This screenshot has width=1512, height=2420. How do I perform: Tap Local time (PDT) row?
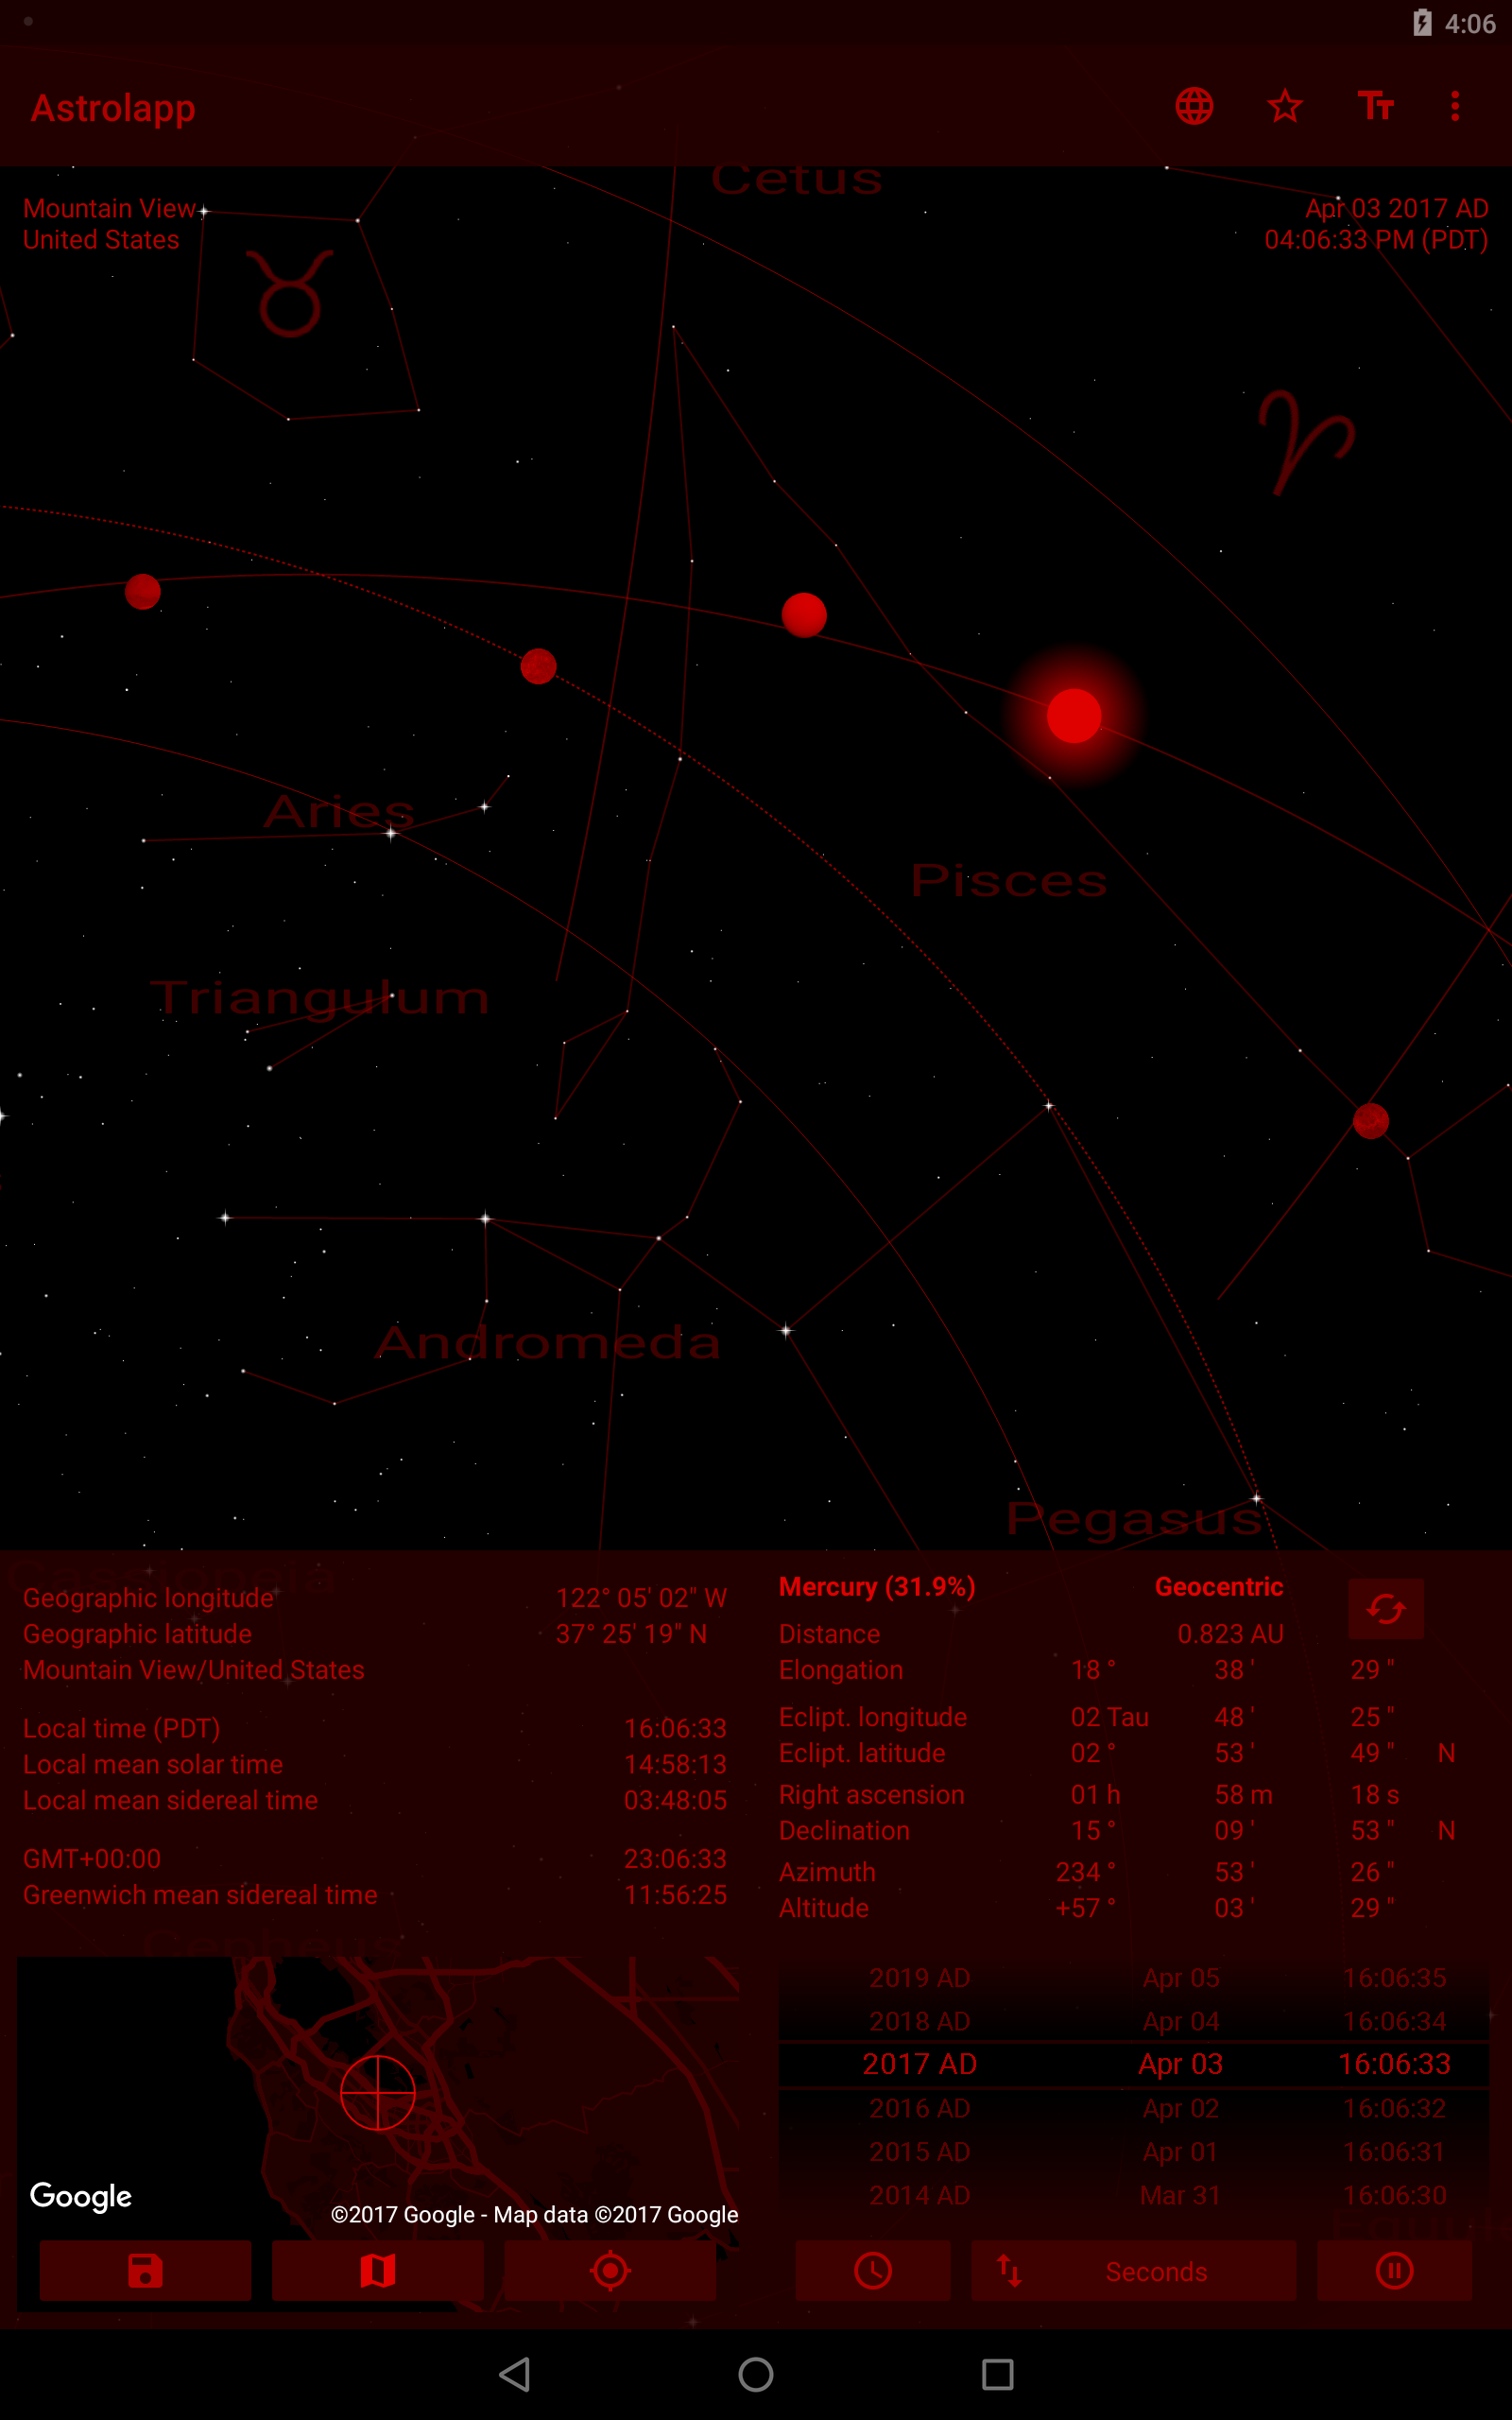375,1728
